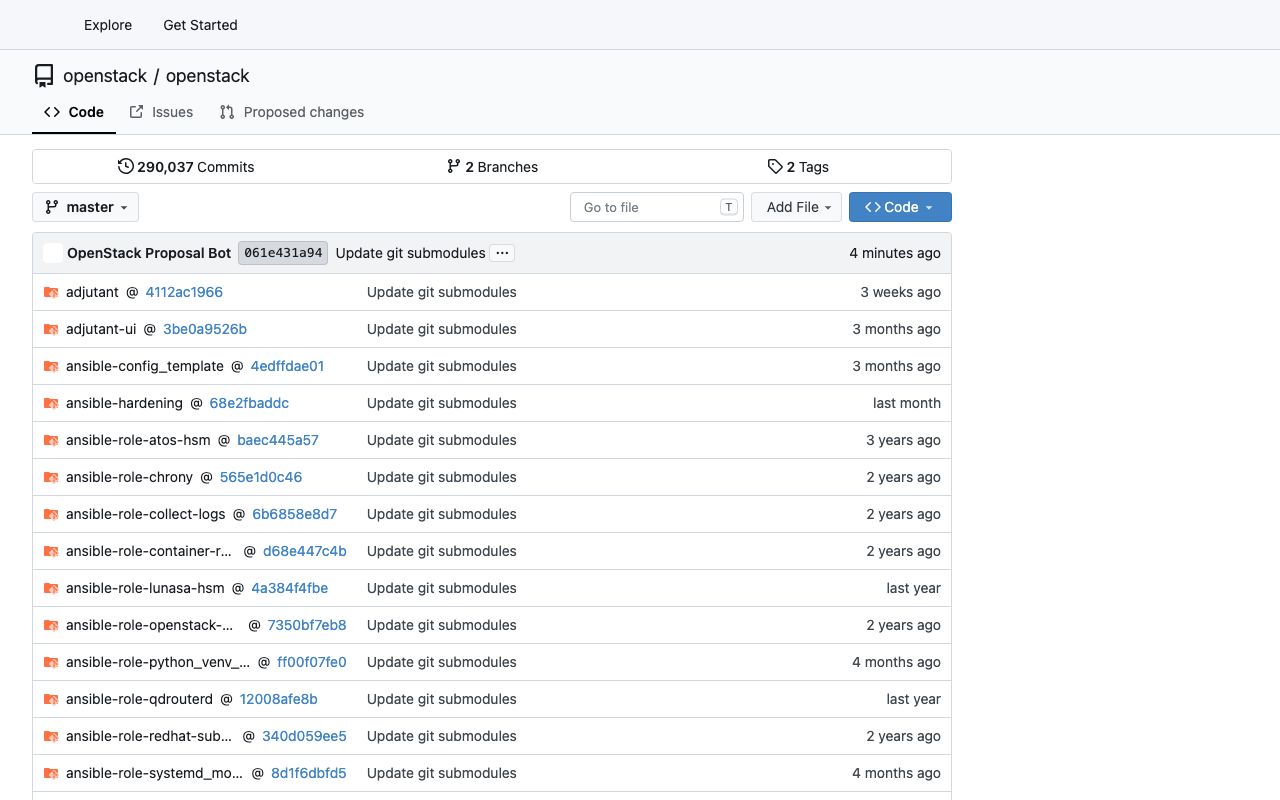Screen dimensions: 1280x800
Task: Open ansible-hardening commit 68e2fbaddc
Action: point(249,403)
